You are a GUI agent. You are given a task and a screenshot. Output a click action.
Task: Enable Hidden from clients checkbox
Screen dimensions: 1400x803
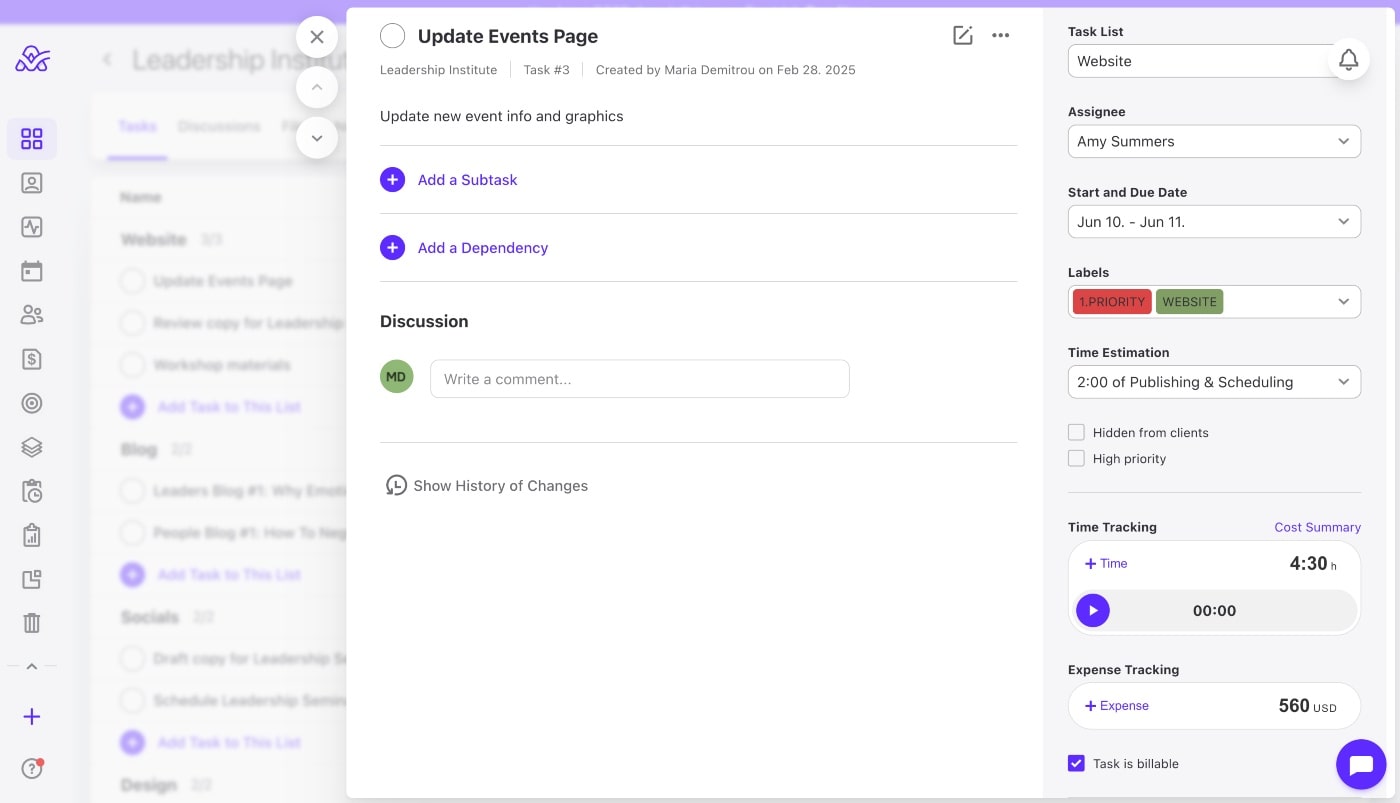(x=1076, y=433)
